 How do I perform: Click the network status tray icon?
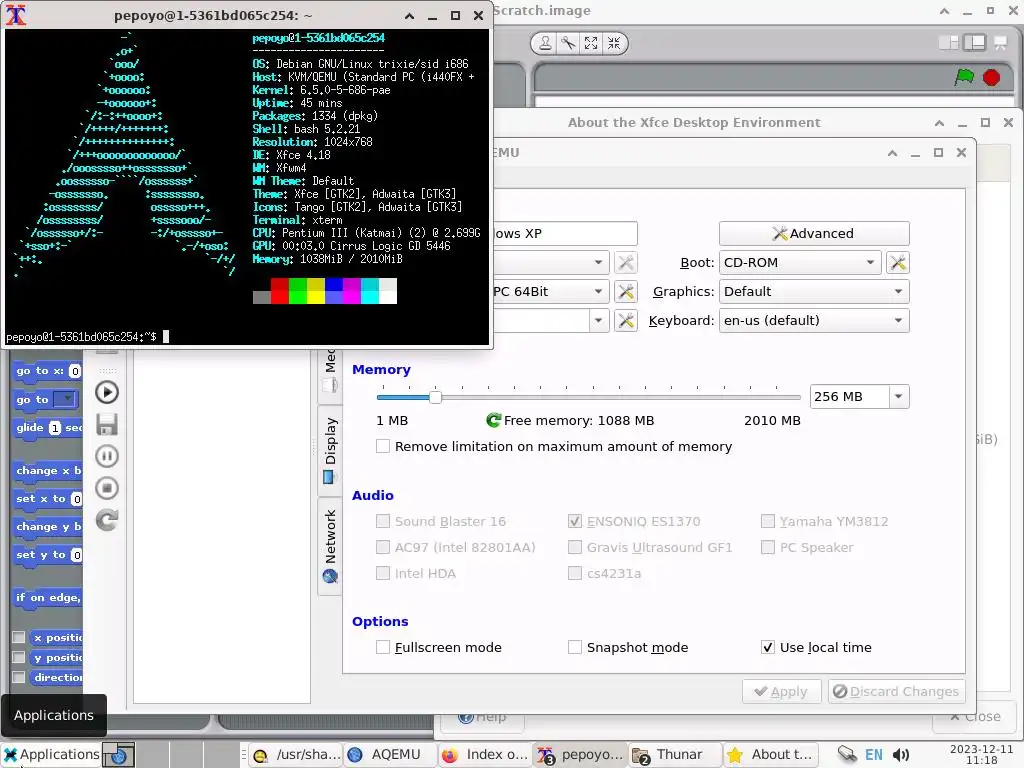coord(847,754)
